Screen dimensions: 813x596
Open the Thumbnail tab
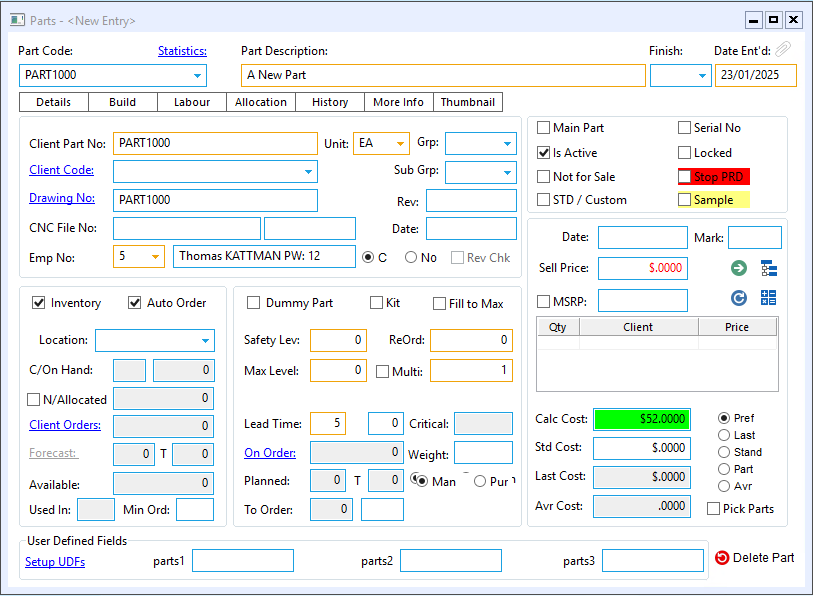468,102
